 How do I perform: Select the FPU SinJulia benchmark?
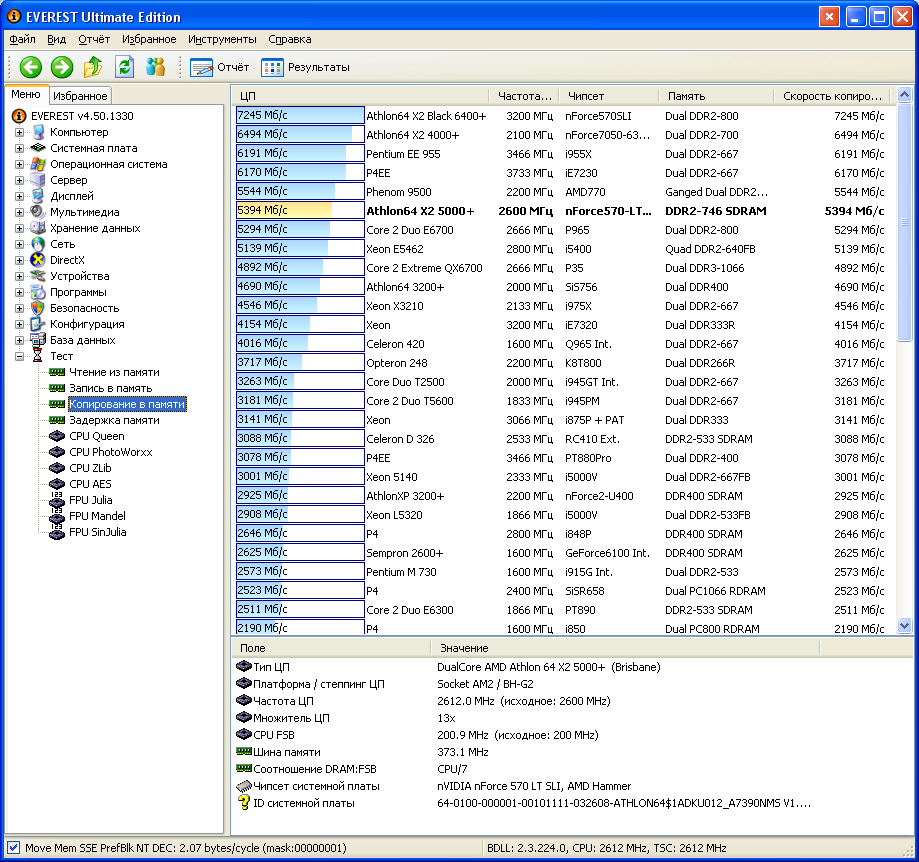pos(97,532)
